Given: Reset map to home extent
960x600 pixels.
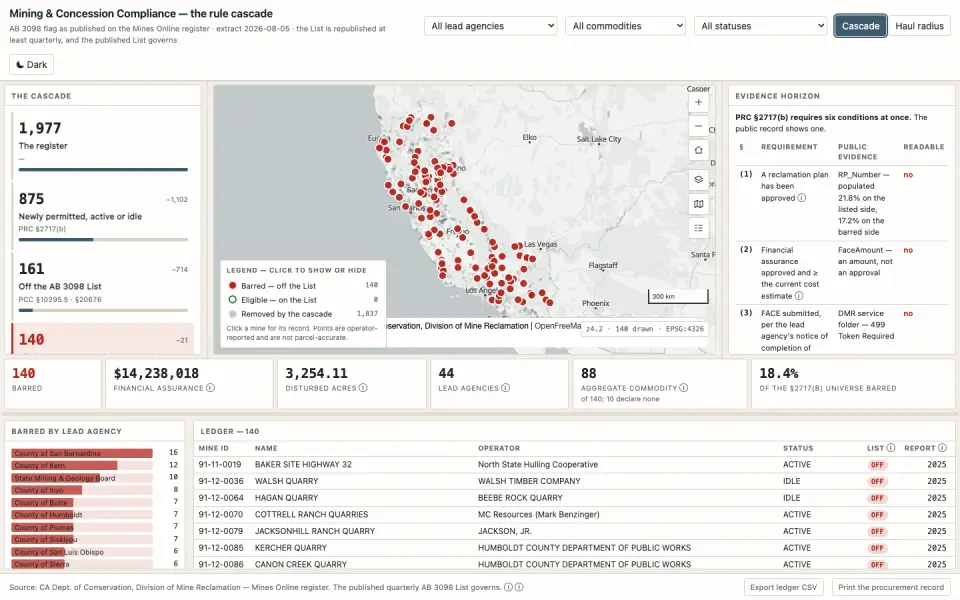Looking at the screenshot, I should click(x=699, y=150).
